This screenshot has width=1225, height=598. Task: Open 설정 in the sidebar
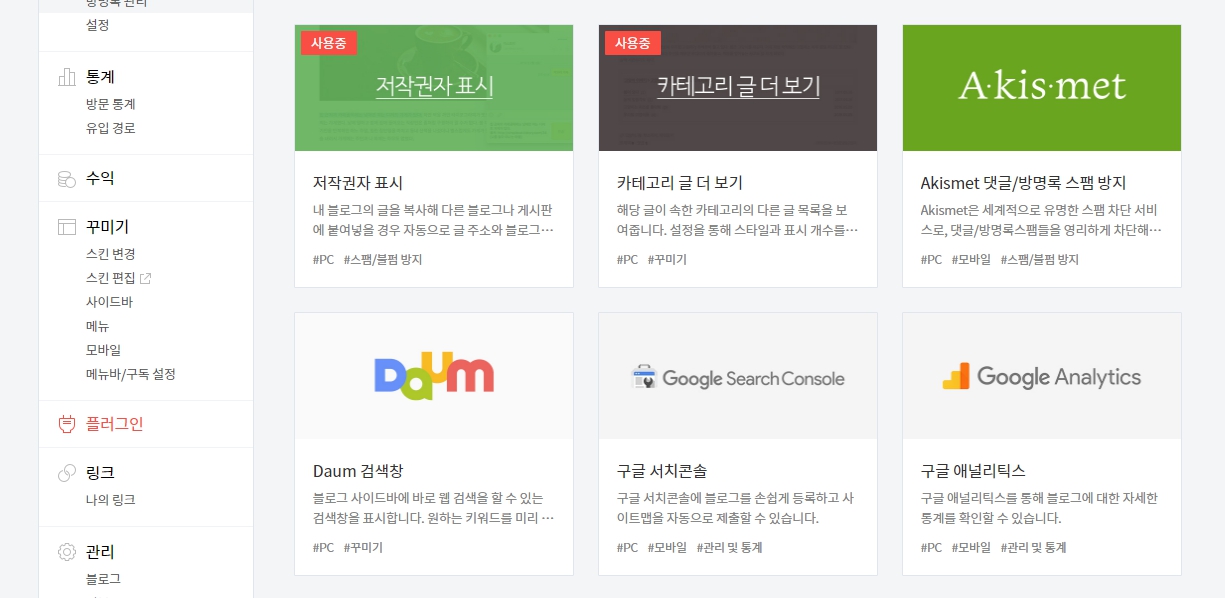coord(98,25)
